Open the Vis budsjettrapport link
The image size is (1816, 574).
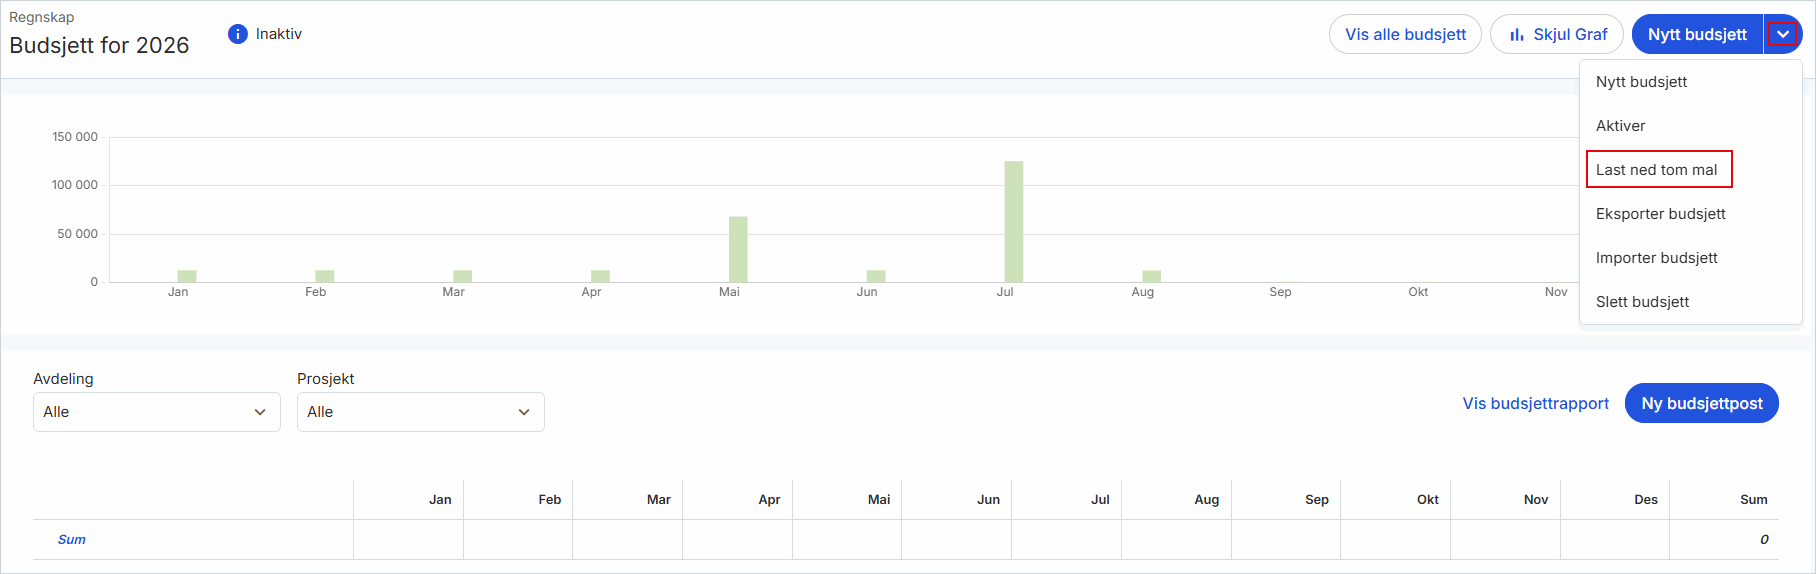pos(1536,403)
